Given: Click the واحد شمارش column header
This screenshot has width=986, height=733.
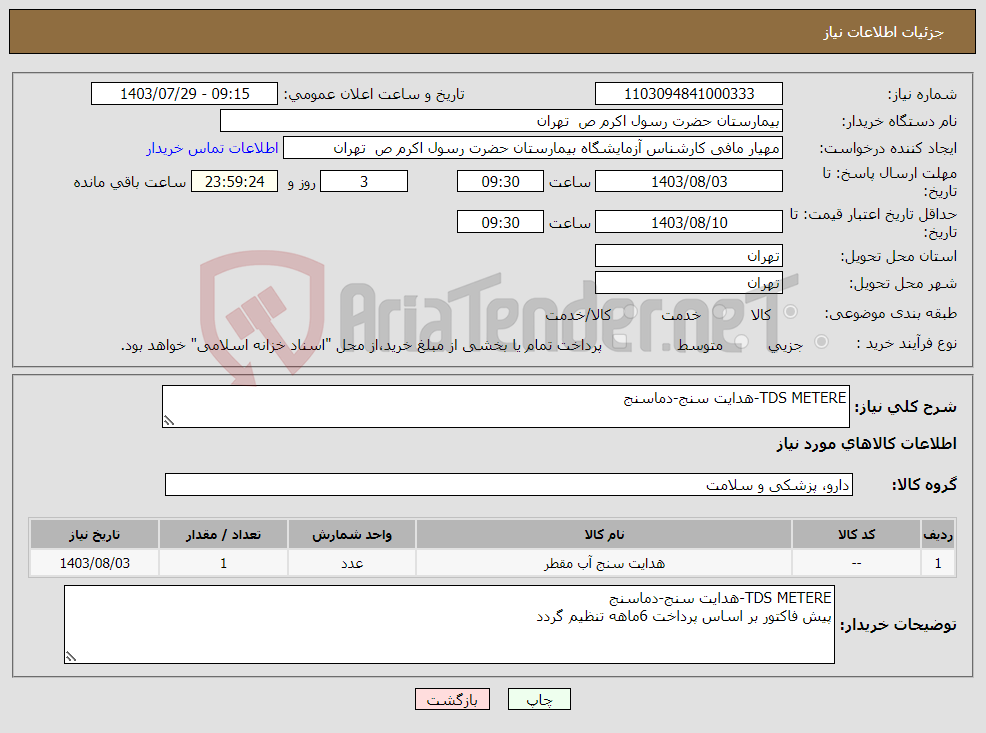Looking at the screenshot, I should [x=352, y=534].
